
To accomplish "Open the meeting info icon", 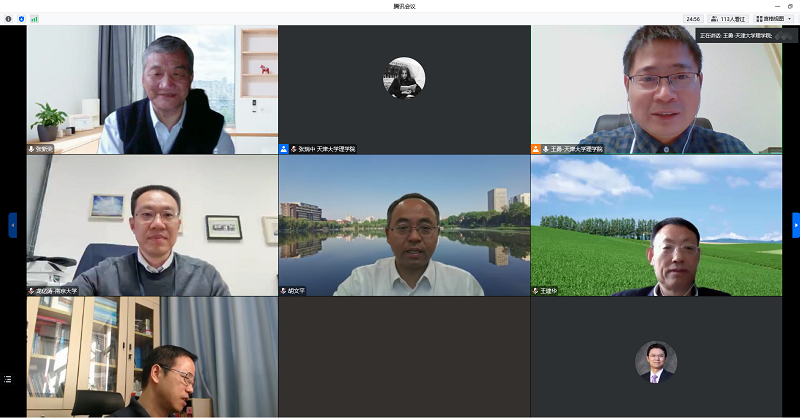I will [9, 18].
